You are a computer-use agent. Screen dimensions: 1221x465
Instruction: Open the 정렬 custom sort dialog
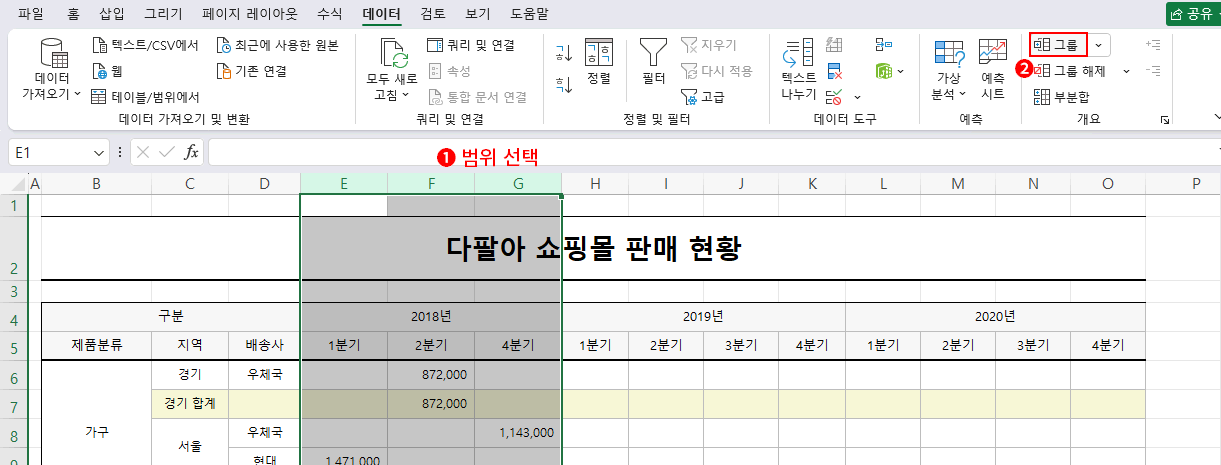point(599,62)
